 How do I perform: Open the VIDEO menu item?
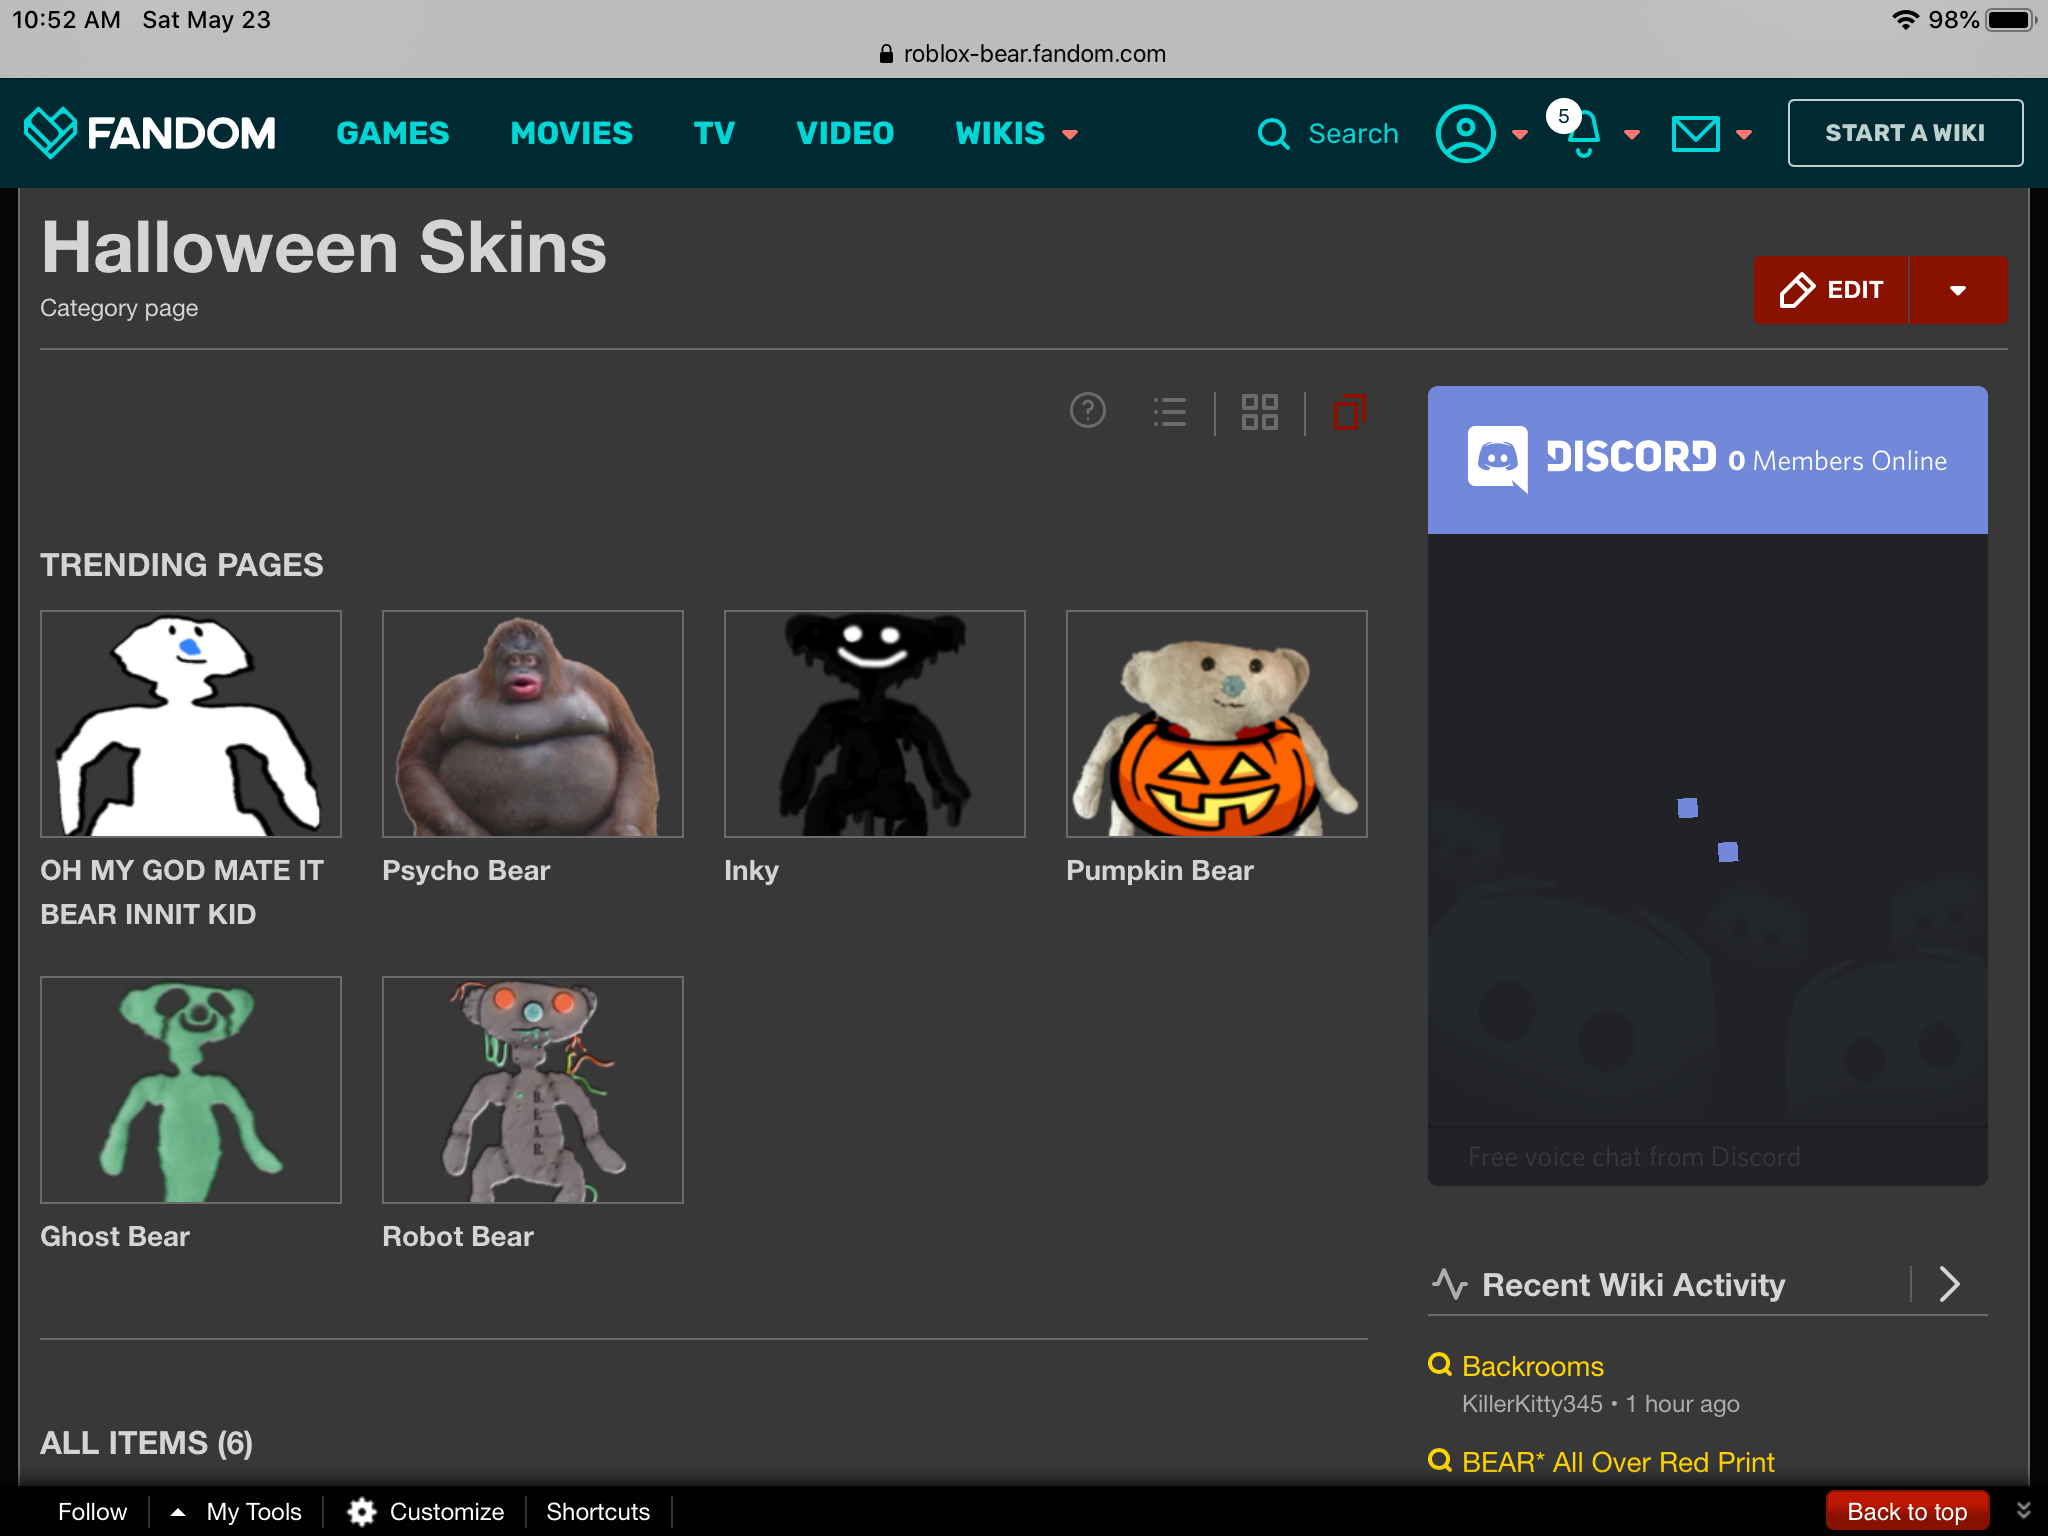click(x=845, y=133)
